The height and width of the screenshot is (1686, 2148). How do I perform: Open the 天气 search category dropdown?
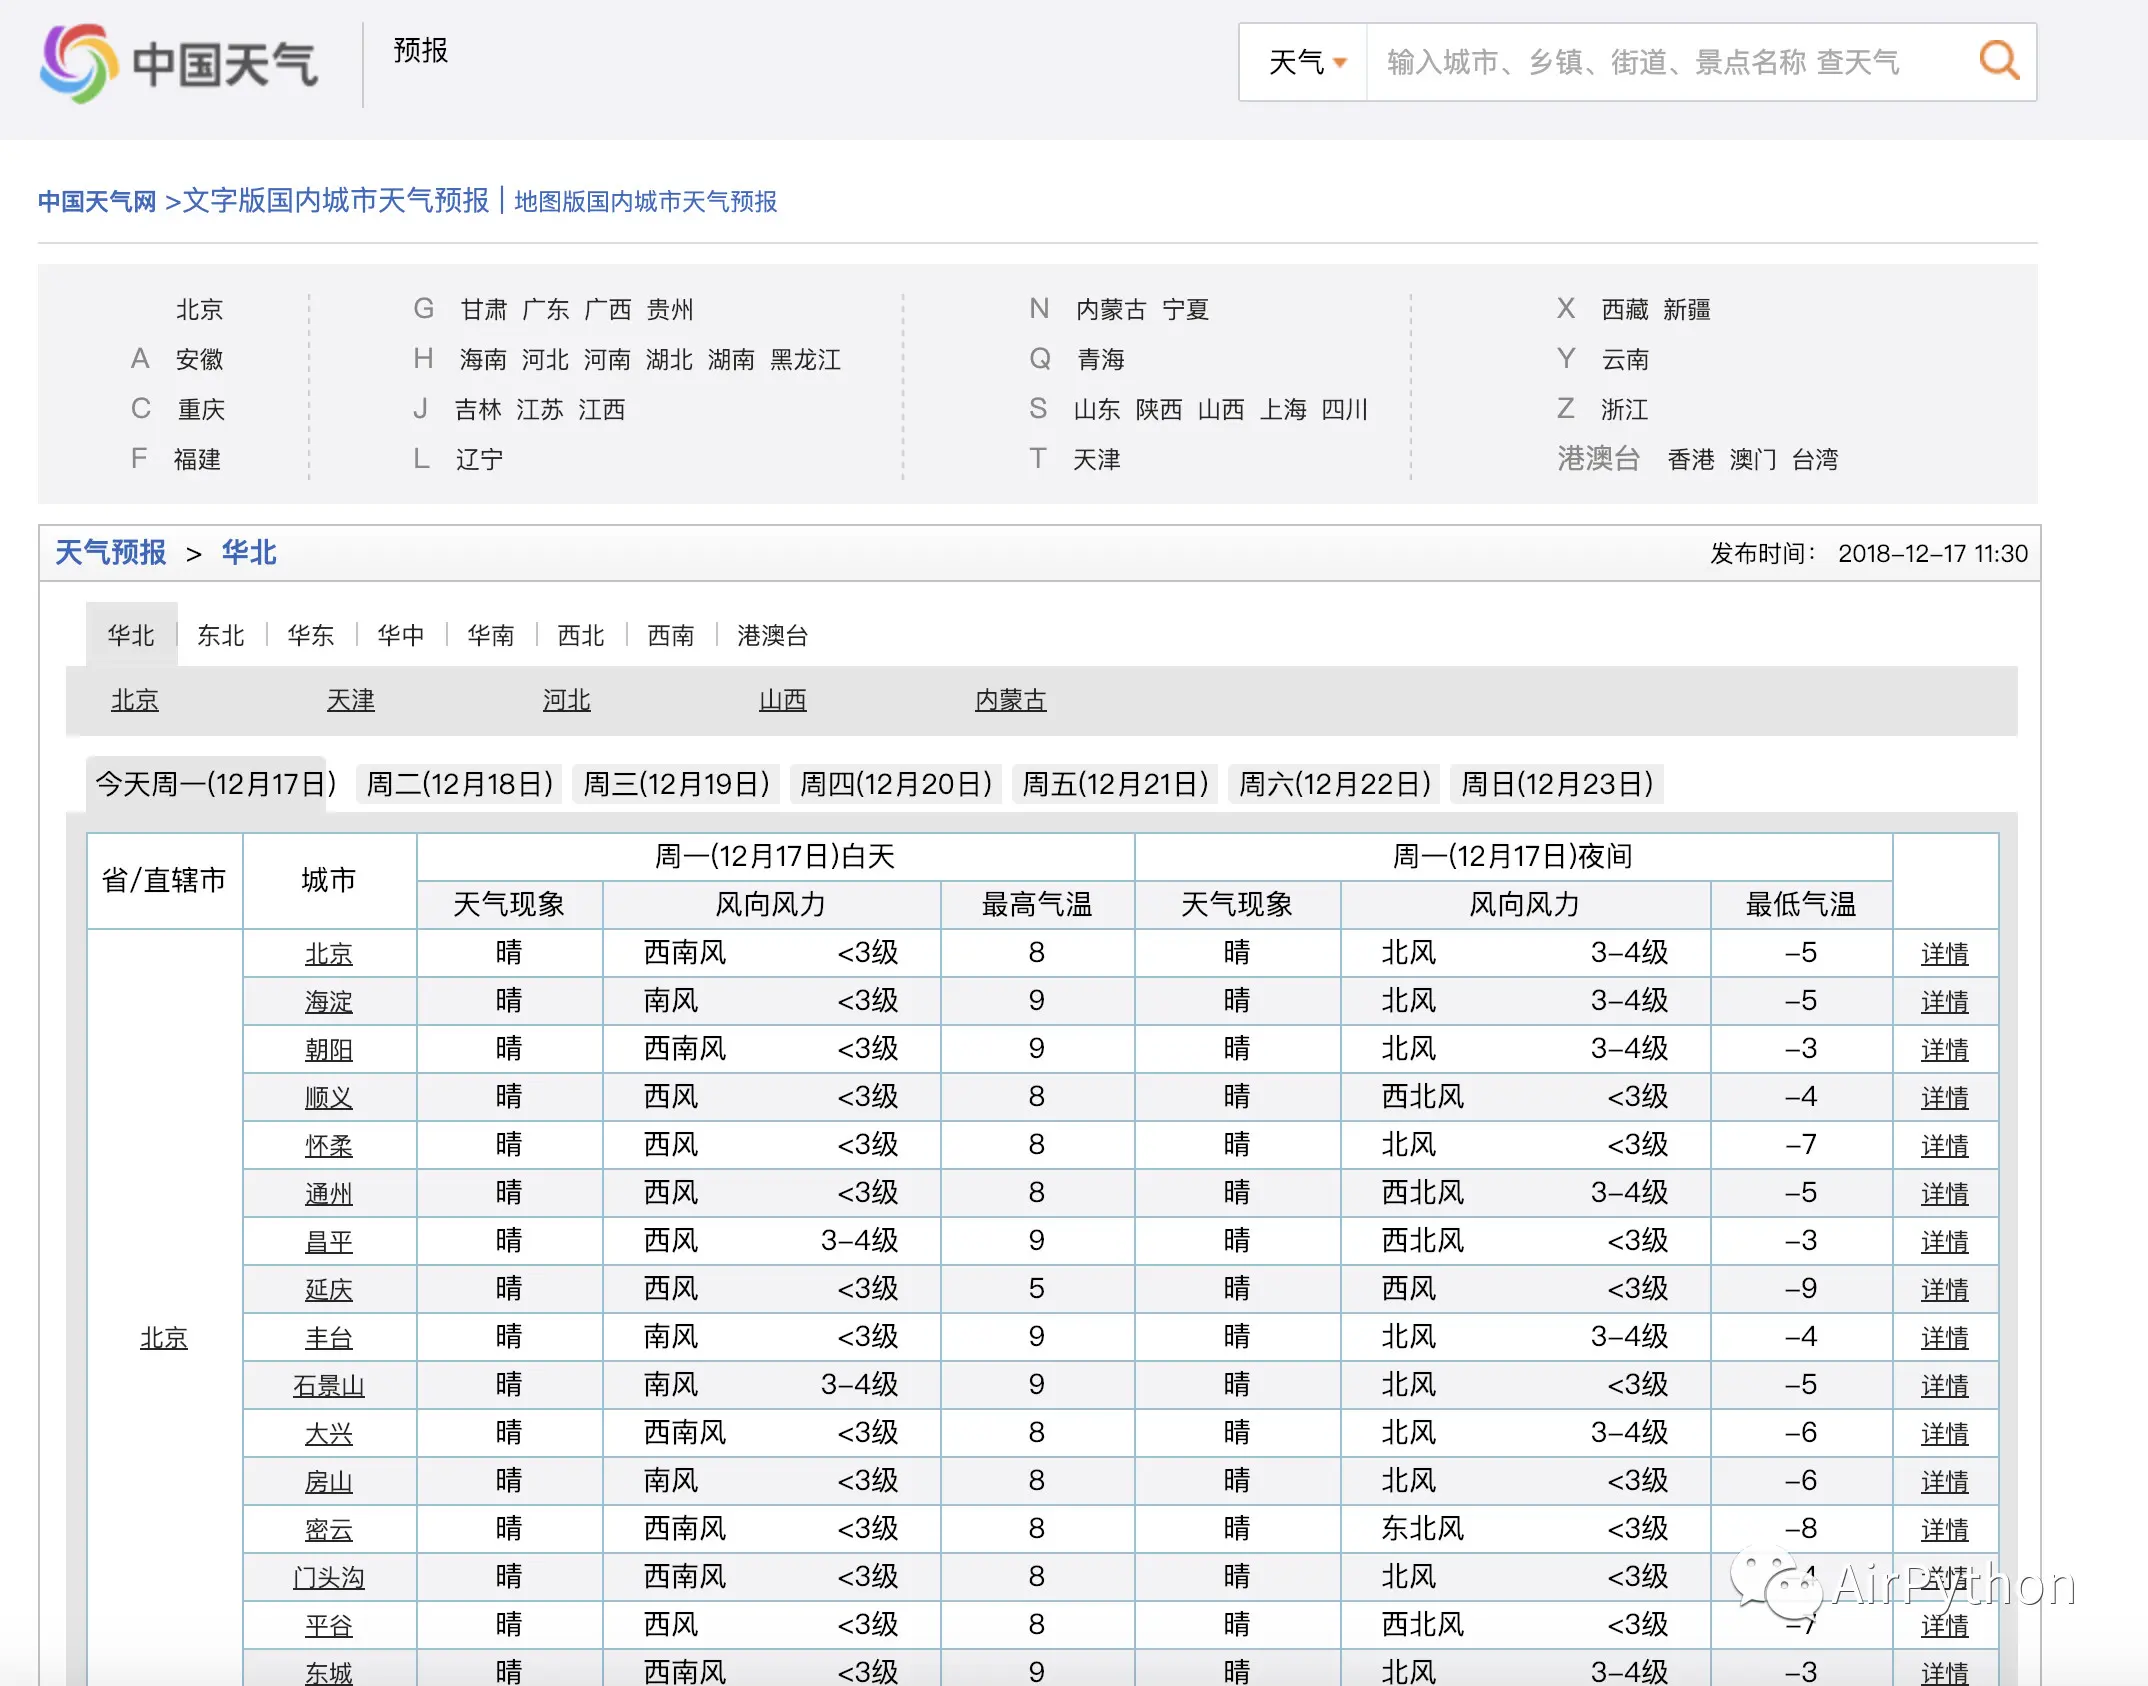pyautogui.click(x=1305, y=62)
